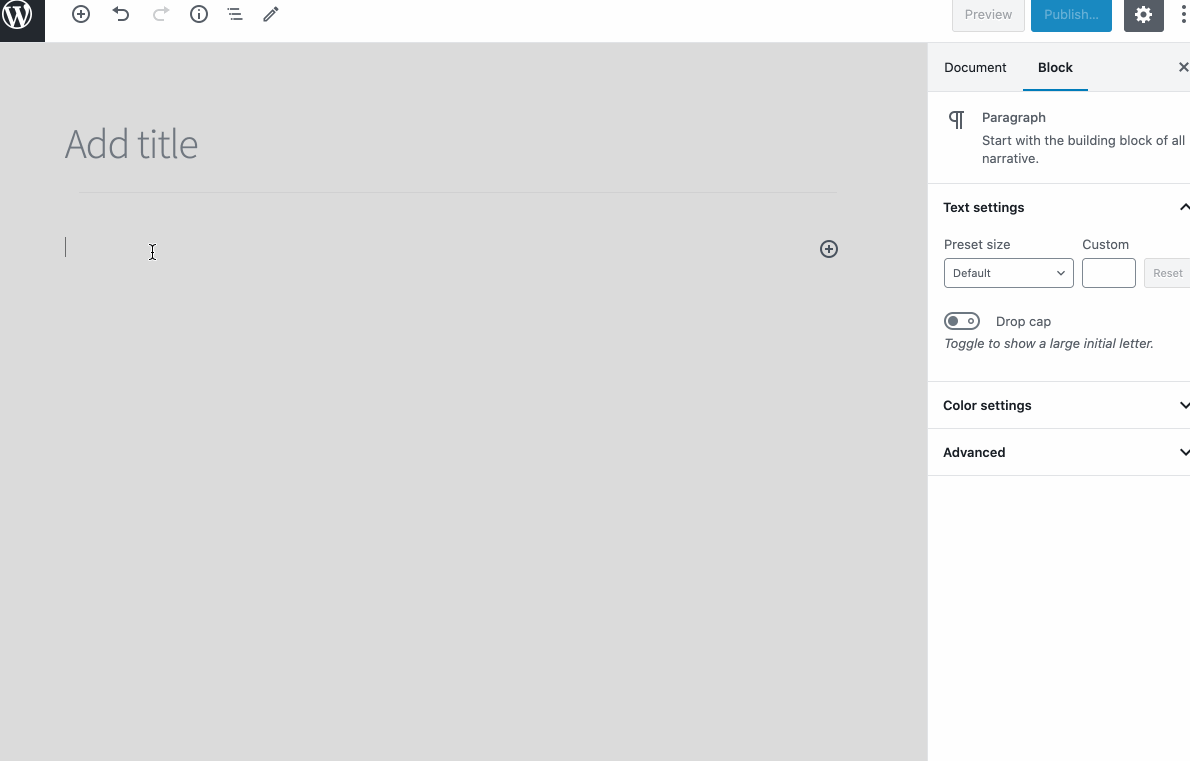Screen dimensions: 1190x761
Task: Close the settings sidebar with X
Action: click(x=1182, y=68)
